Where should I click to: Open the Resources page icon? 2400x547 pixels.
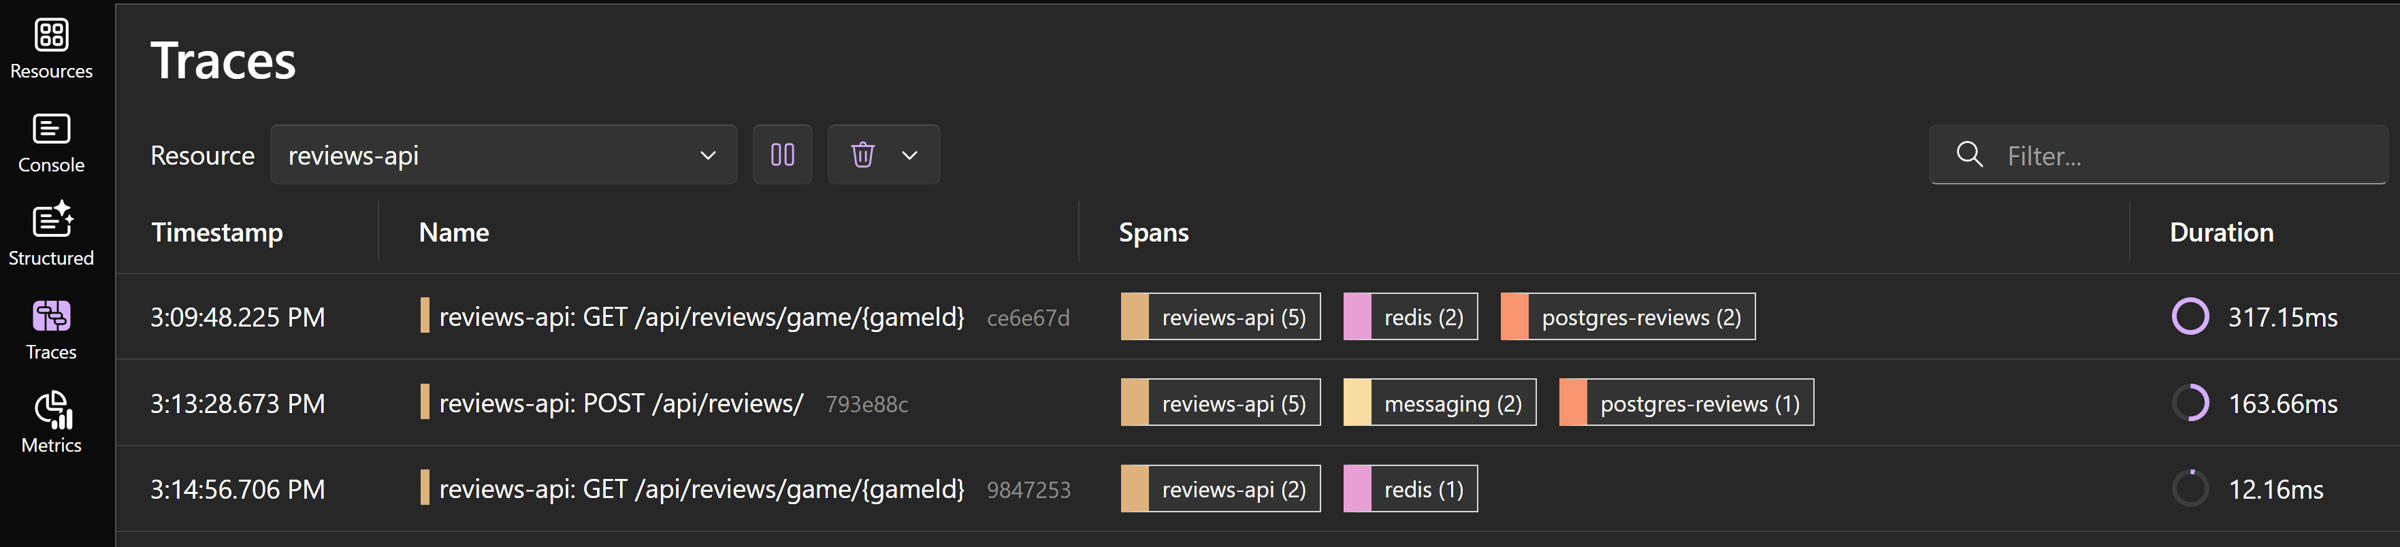[51, 35]
